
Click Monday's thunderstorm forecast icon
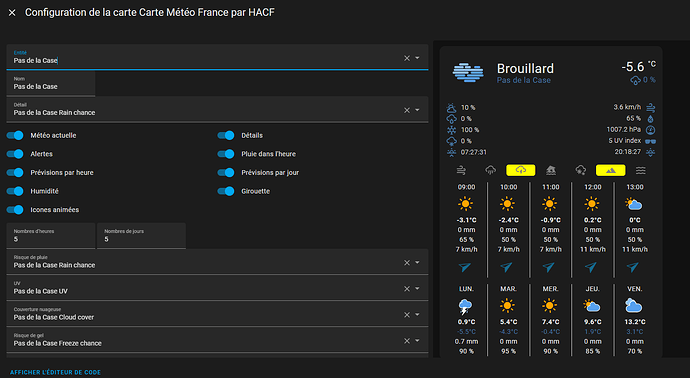pyautogui.click(x=465, y=306)
